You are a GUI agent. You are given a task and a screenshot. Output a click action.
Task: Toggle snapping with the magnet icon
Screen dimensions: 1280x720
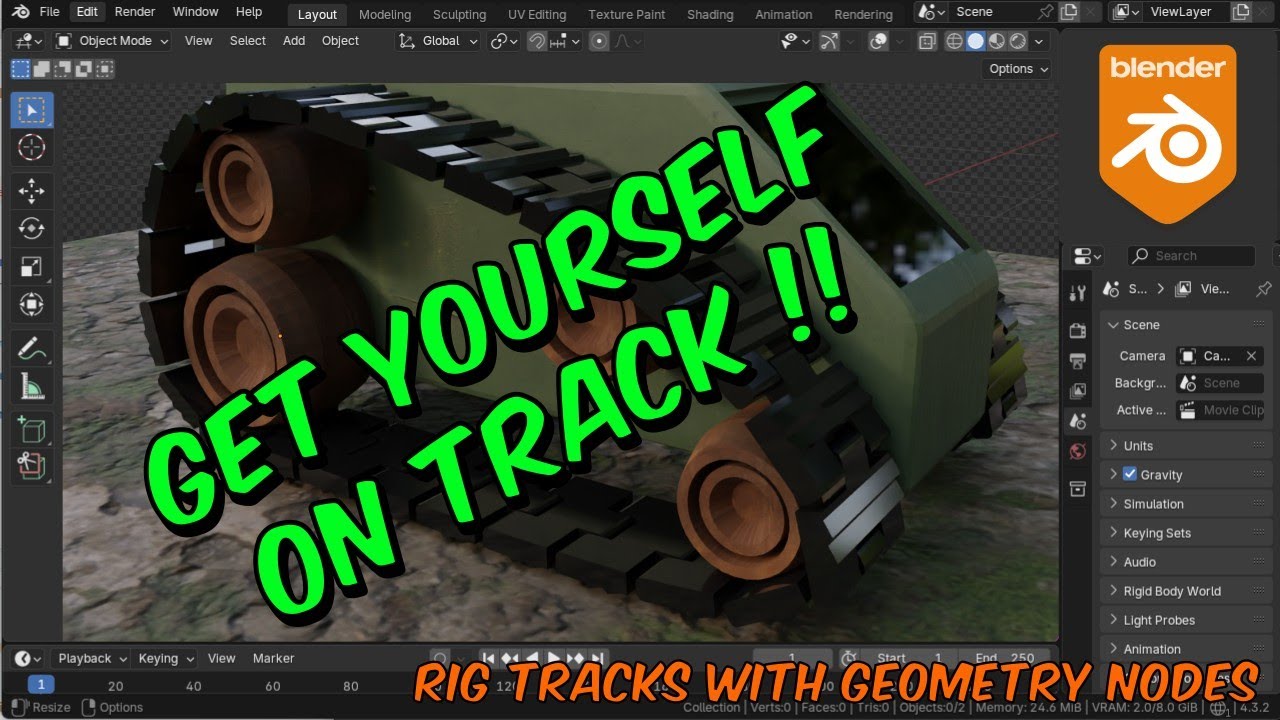pos(538,41)
